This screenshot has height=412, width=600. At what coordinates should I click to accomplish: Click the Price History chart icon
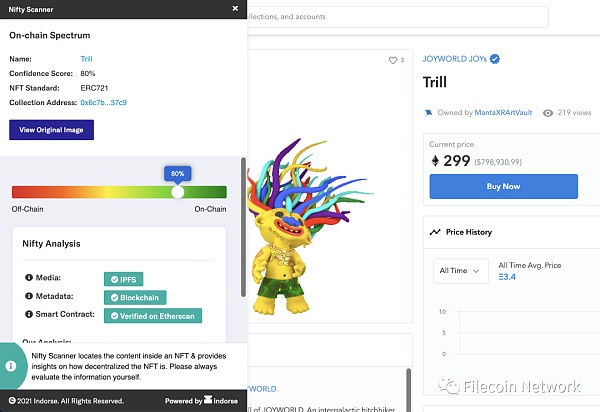coord(435,232)
